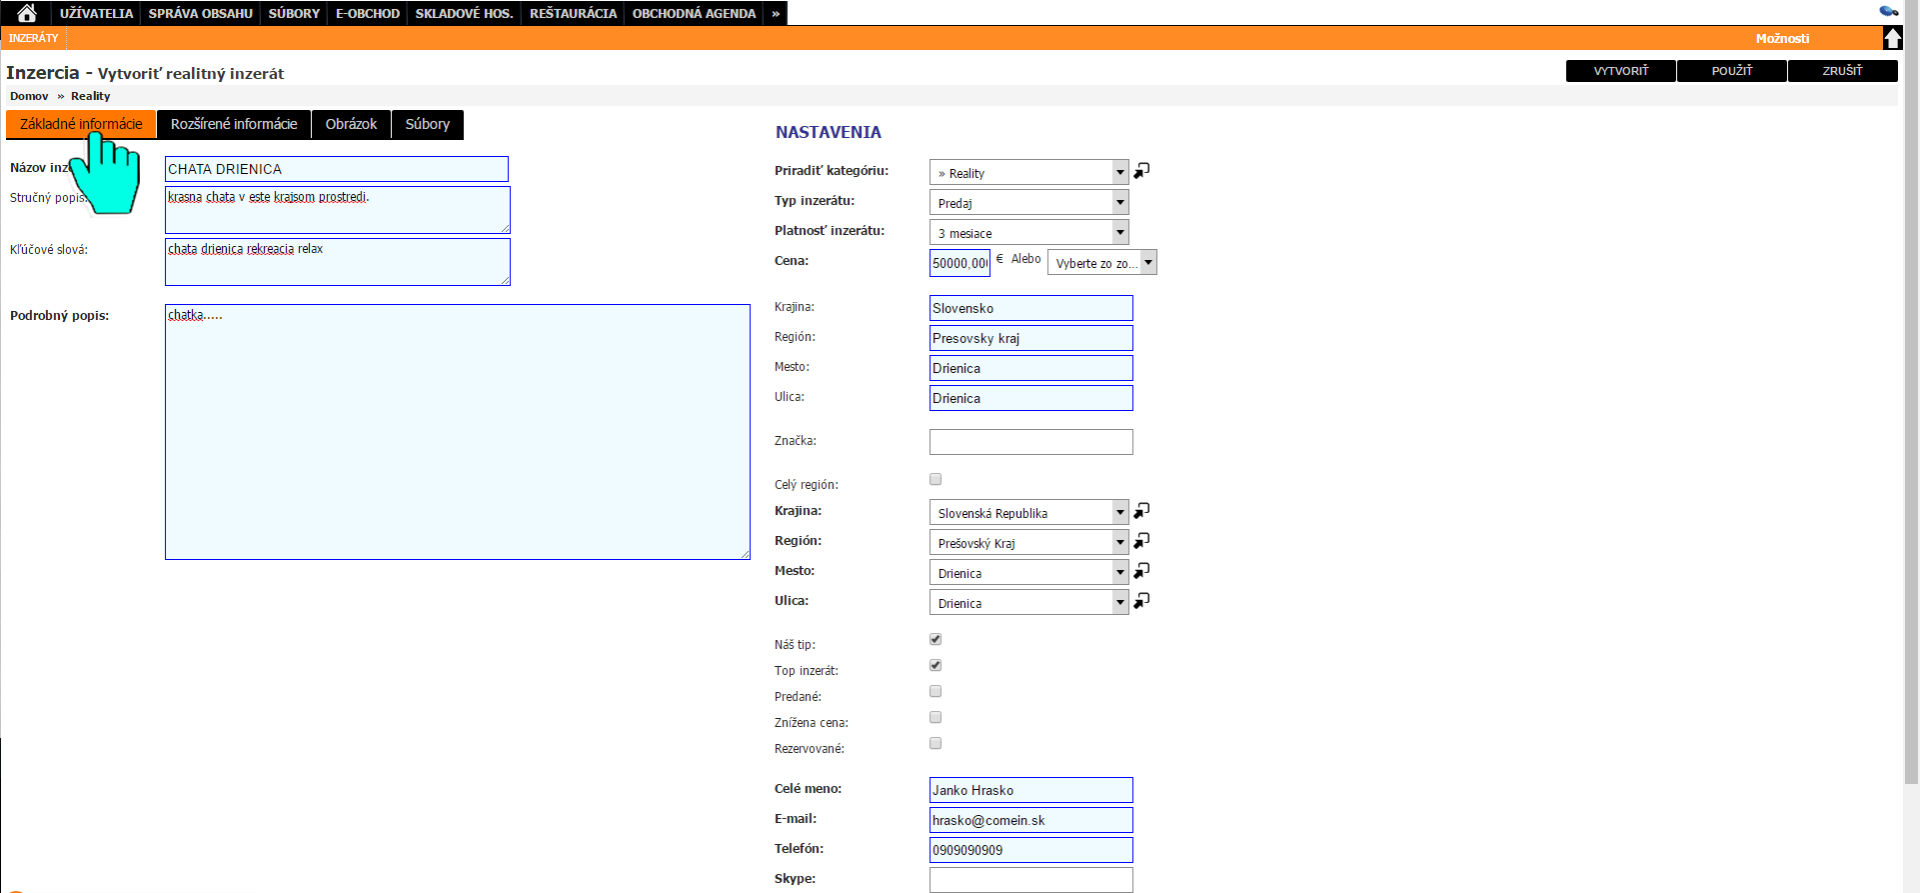Disable the Top inzerát checkbox
Image resolution: width=1920 pixels, height=893 pixels.
(x=936, y=665)
